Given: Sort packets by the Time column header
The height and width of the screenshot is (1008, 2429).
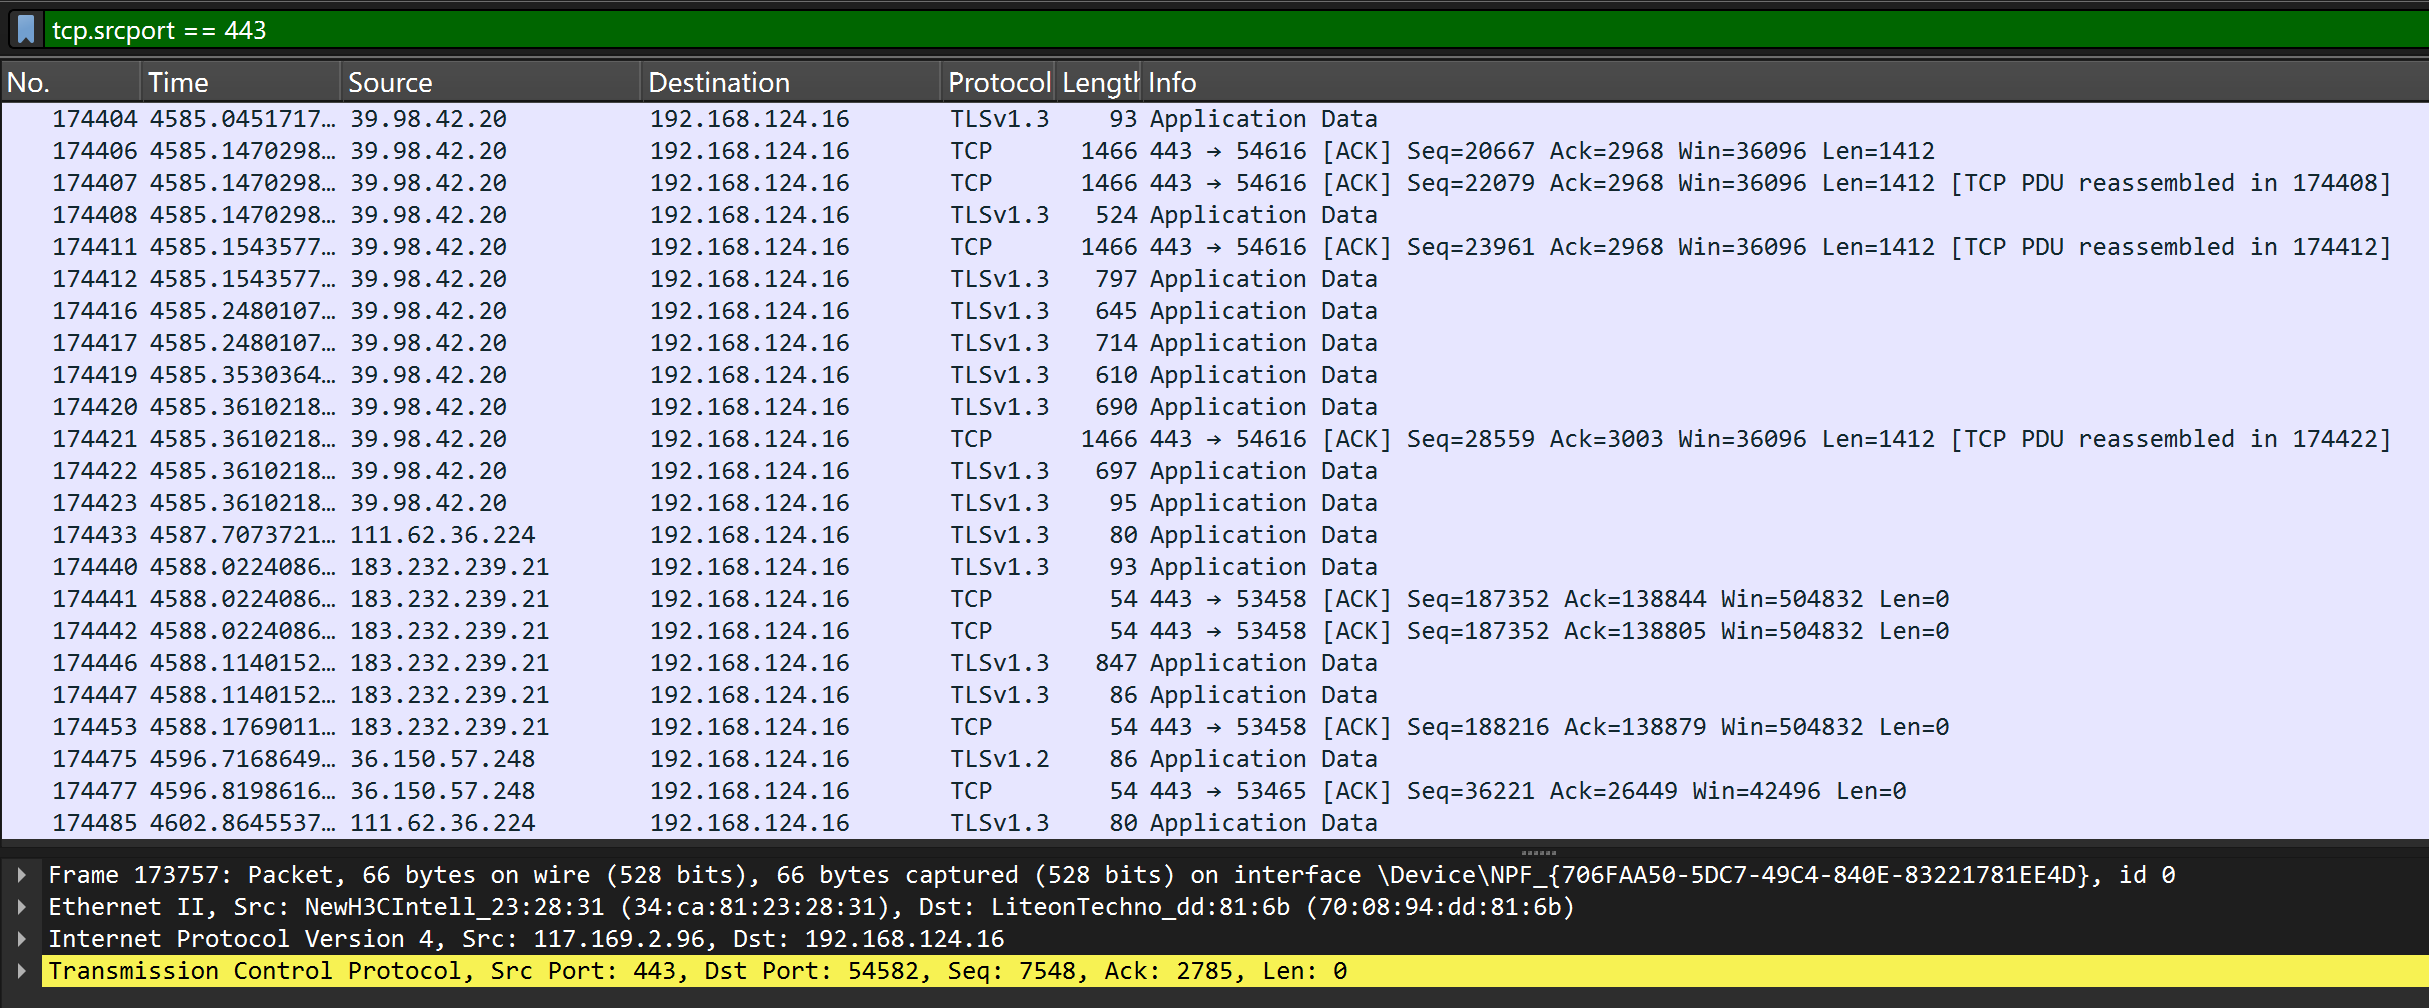Looking at the screenshot, I should pyautogui.click(x=240, y=82).
